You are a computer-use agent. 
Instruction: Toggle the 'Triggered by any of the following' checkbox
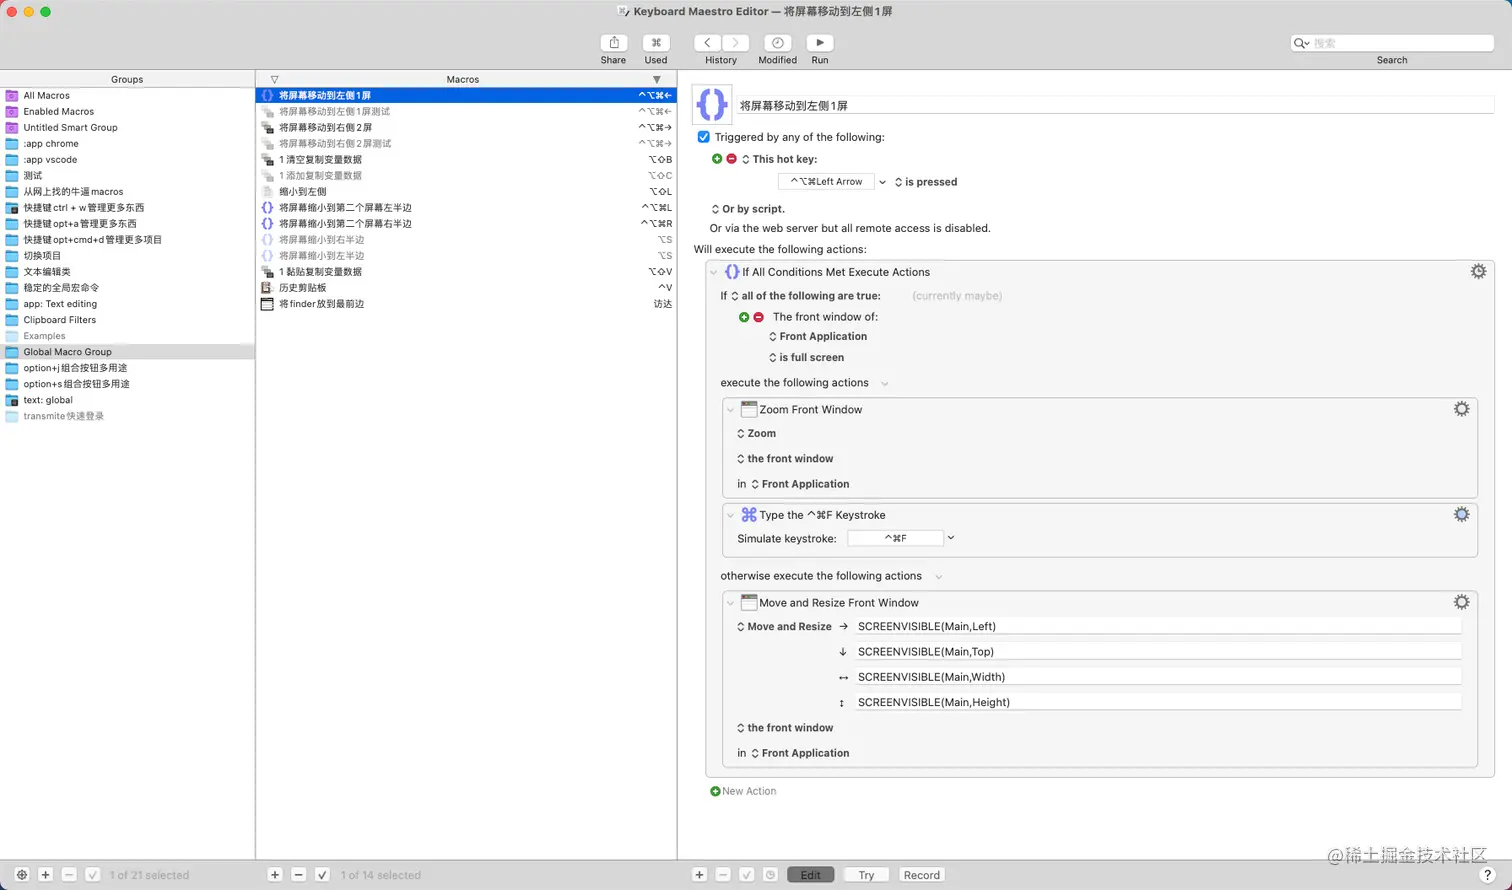pyautogui.click(x=704, y=137)
